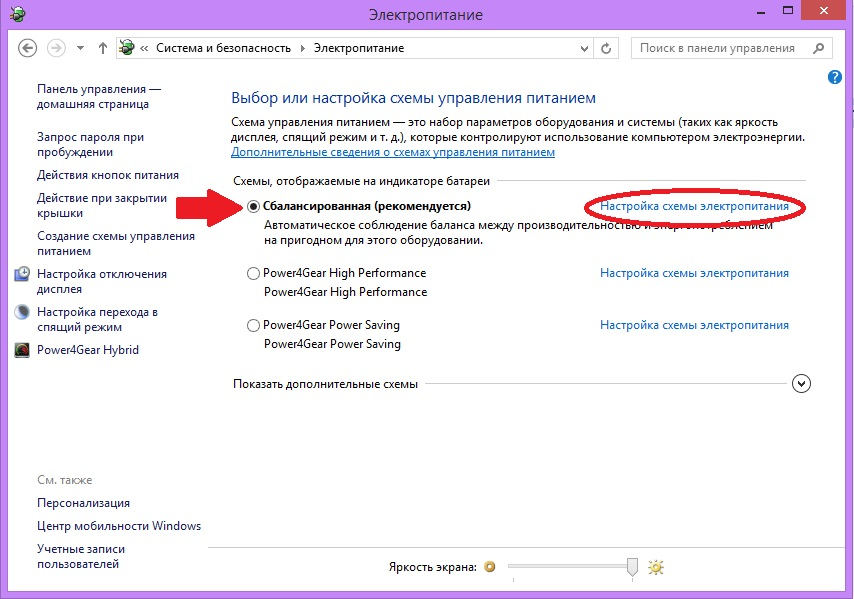
Task: Click the display shutoff icon in the sidebar
Action: pyautogui.click(x=22, y=274)
